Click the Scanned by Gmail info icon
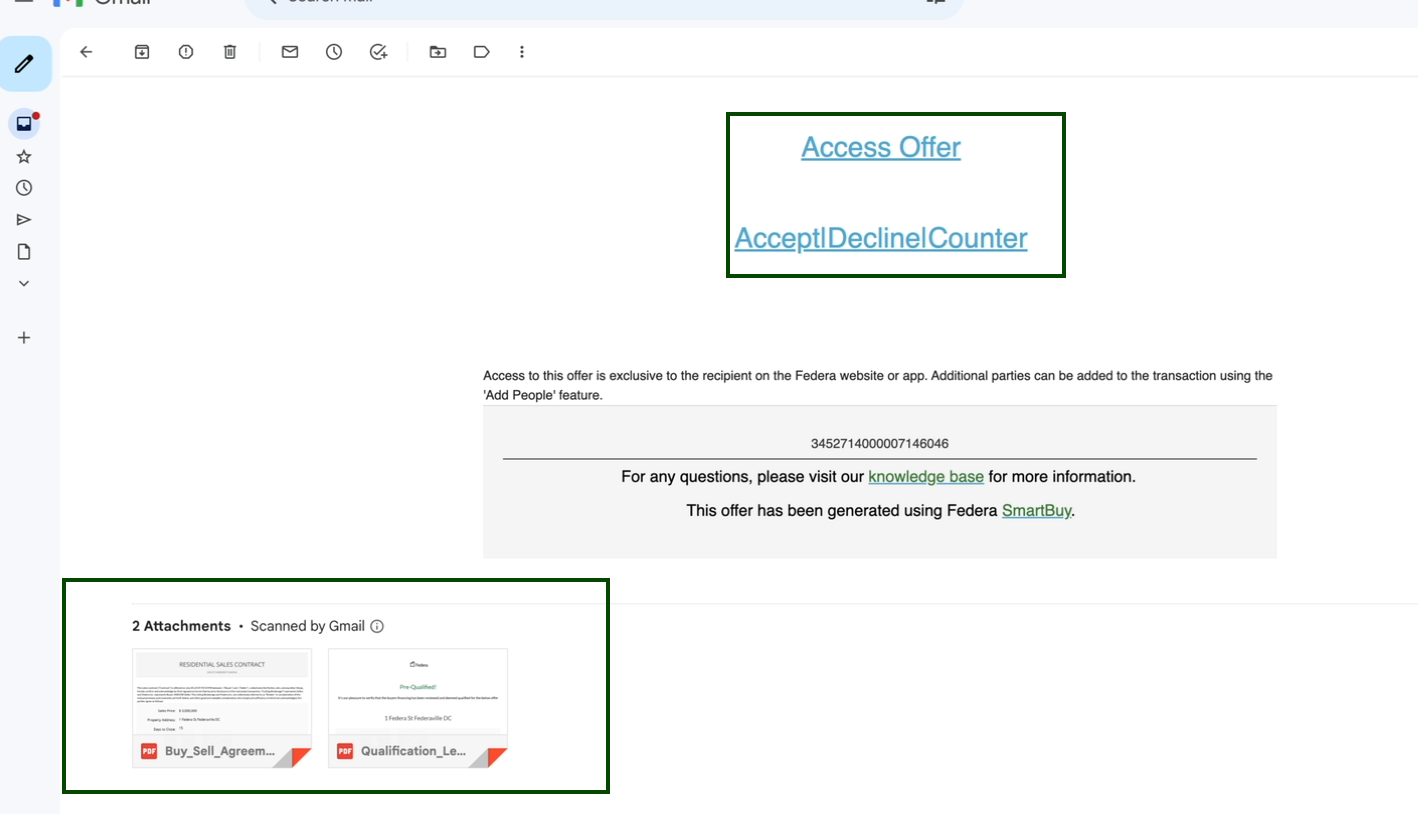1418x814 pixels. [377, 627]
